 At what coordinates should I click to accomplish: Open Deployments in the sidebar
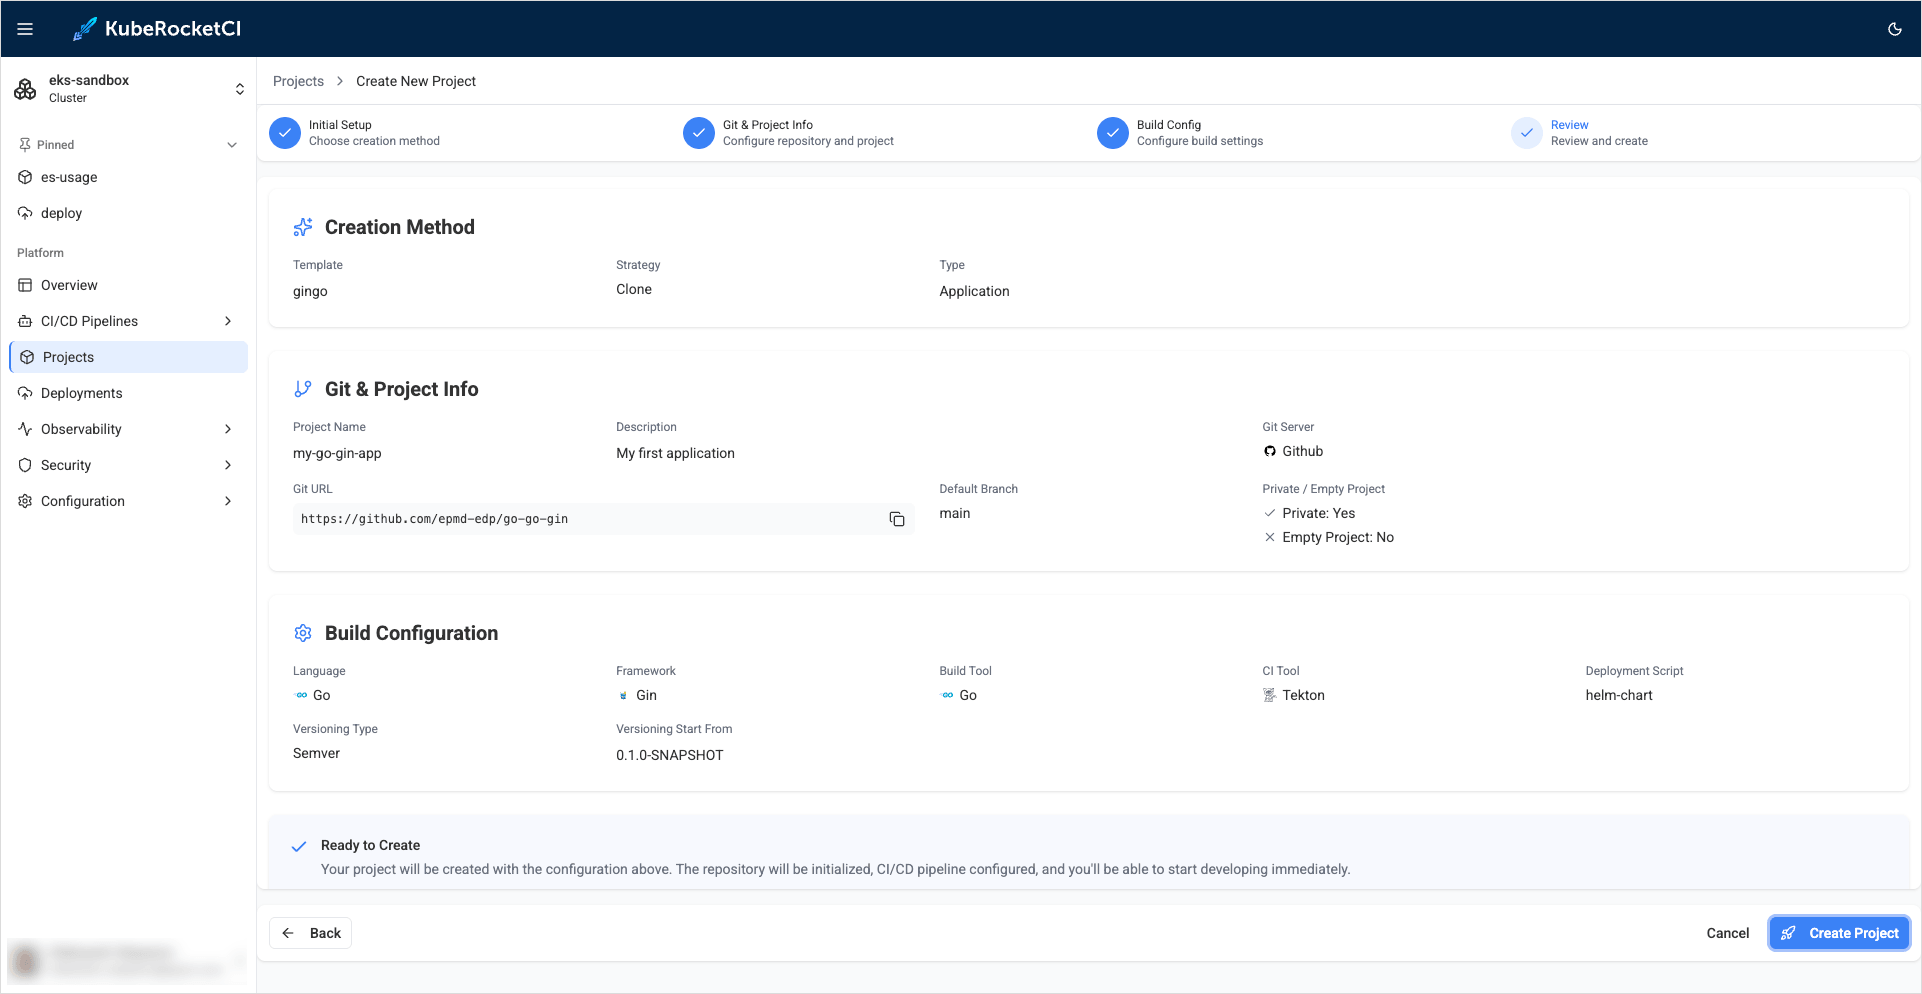pyautogui.click(x=81, y=393)
